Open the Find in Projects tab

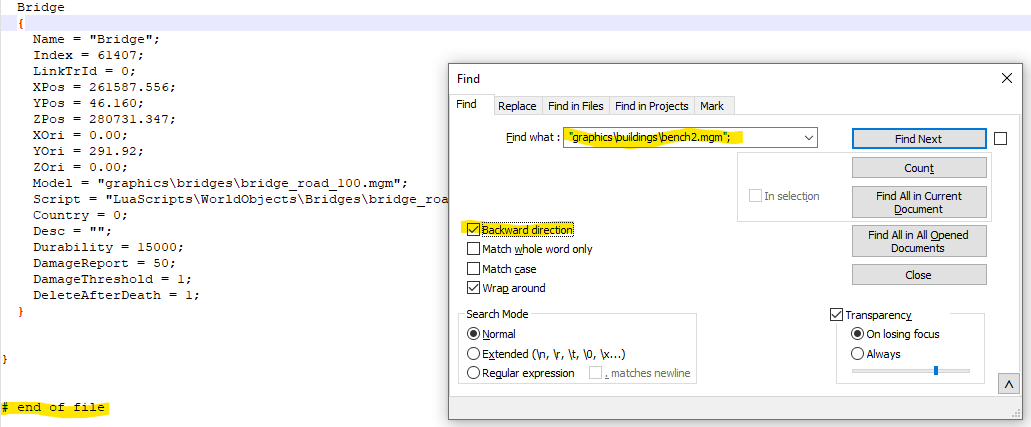pyautogui.click(x=652, y=105)
